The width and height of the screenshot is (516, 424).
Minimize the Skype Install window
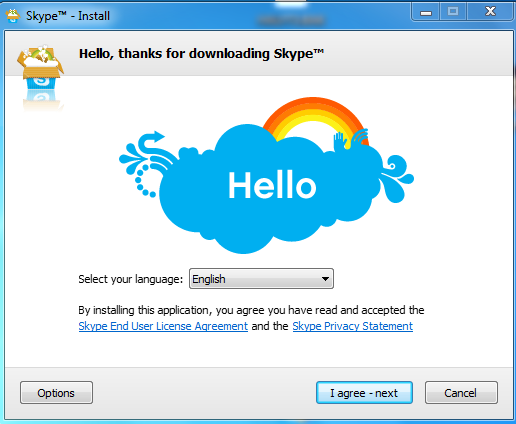click(x=426, y=12)
